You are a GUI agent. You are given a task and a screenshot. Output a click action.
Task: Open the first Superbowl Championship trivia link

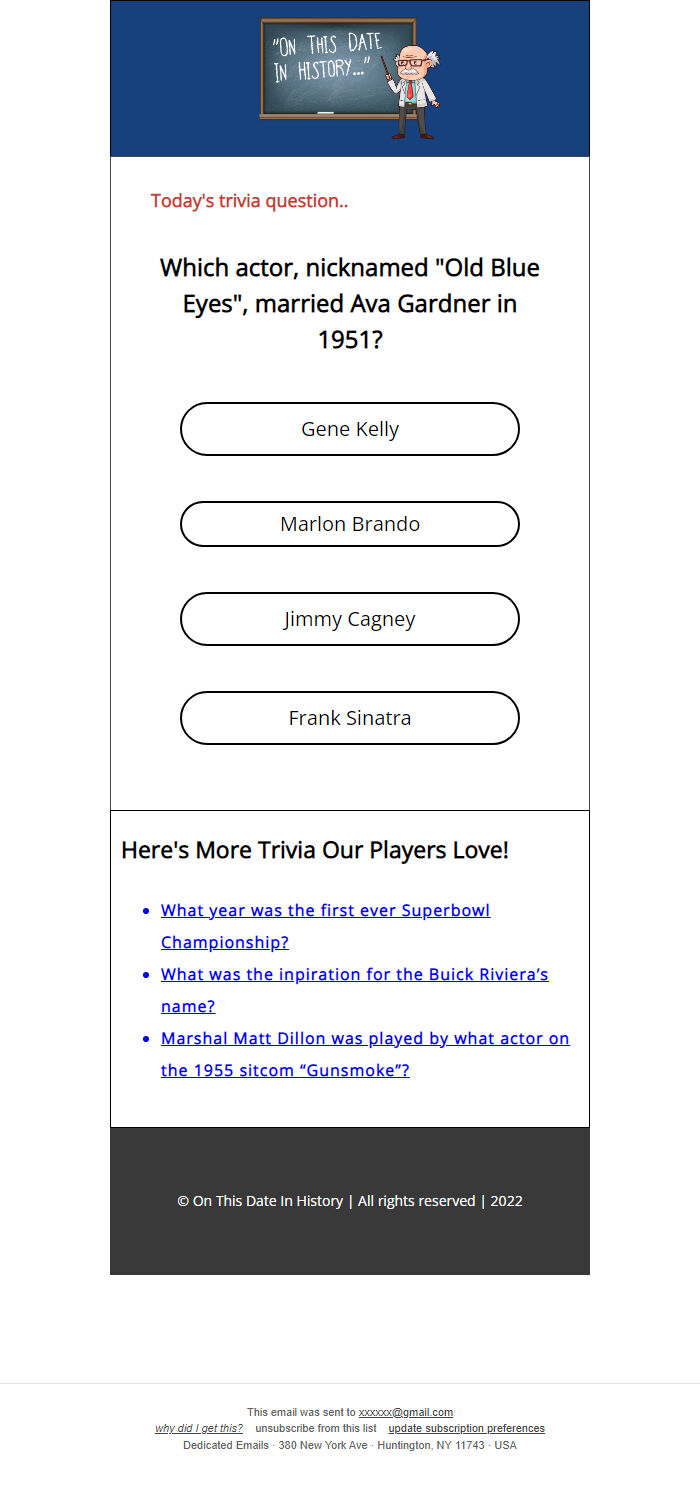pyautogui.click(x=325, y=911)
